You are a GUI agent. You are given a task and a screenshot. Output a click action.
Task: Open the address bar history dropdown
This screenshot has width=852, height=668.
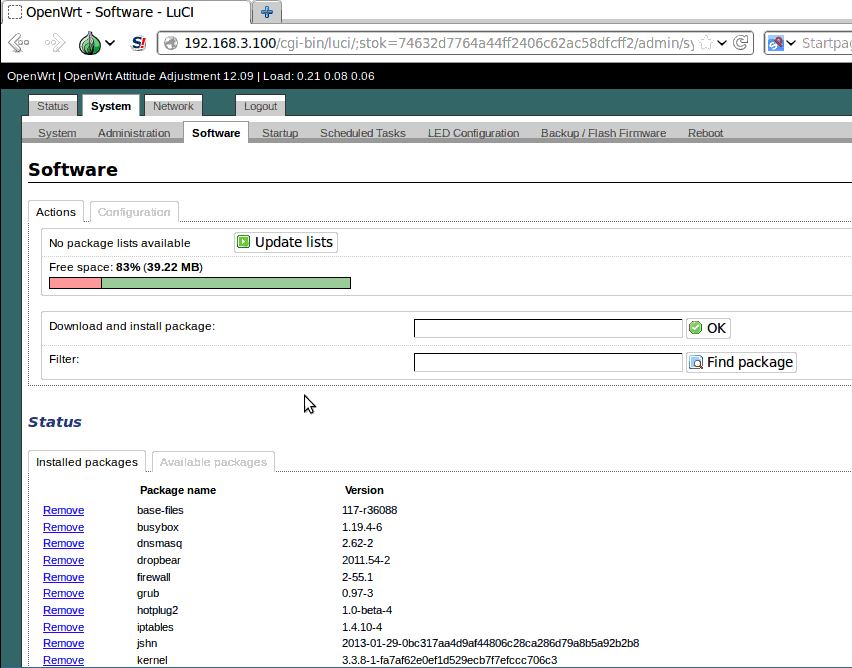tap(721, 43)
